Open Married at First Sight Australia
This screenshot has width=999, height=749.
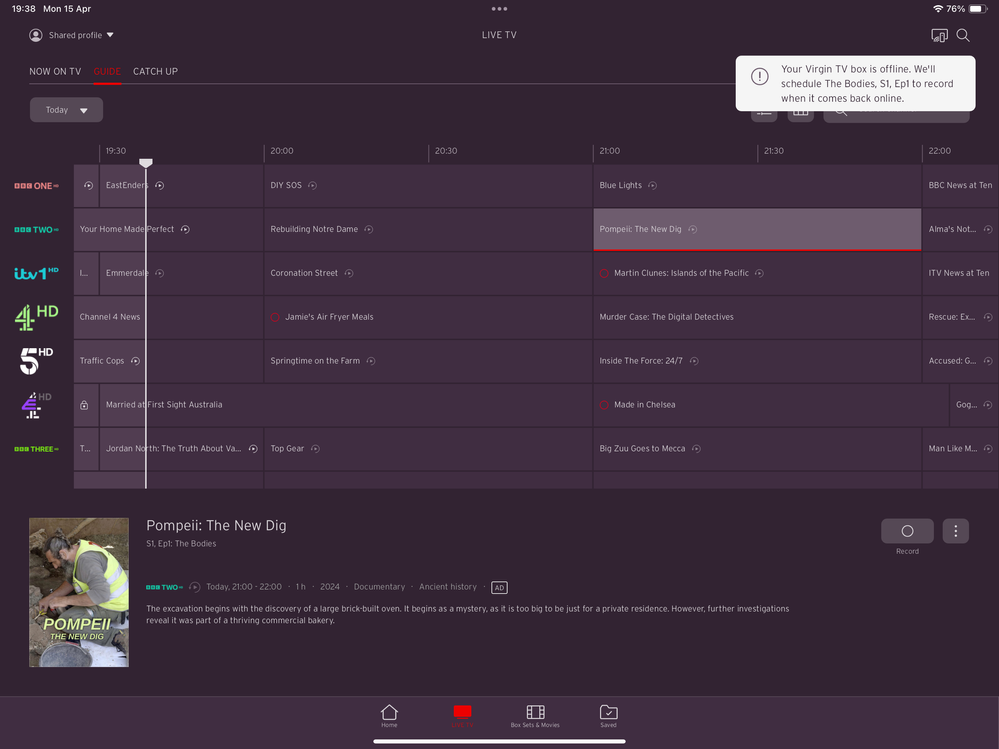(x=346, y=405)
